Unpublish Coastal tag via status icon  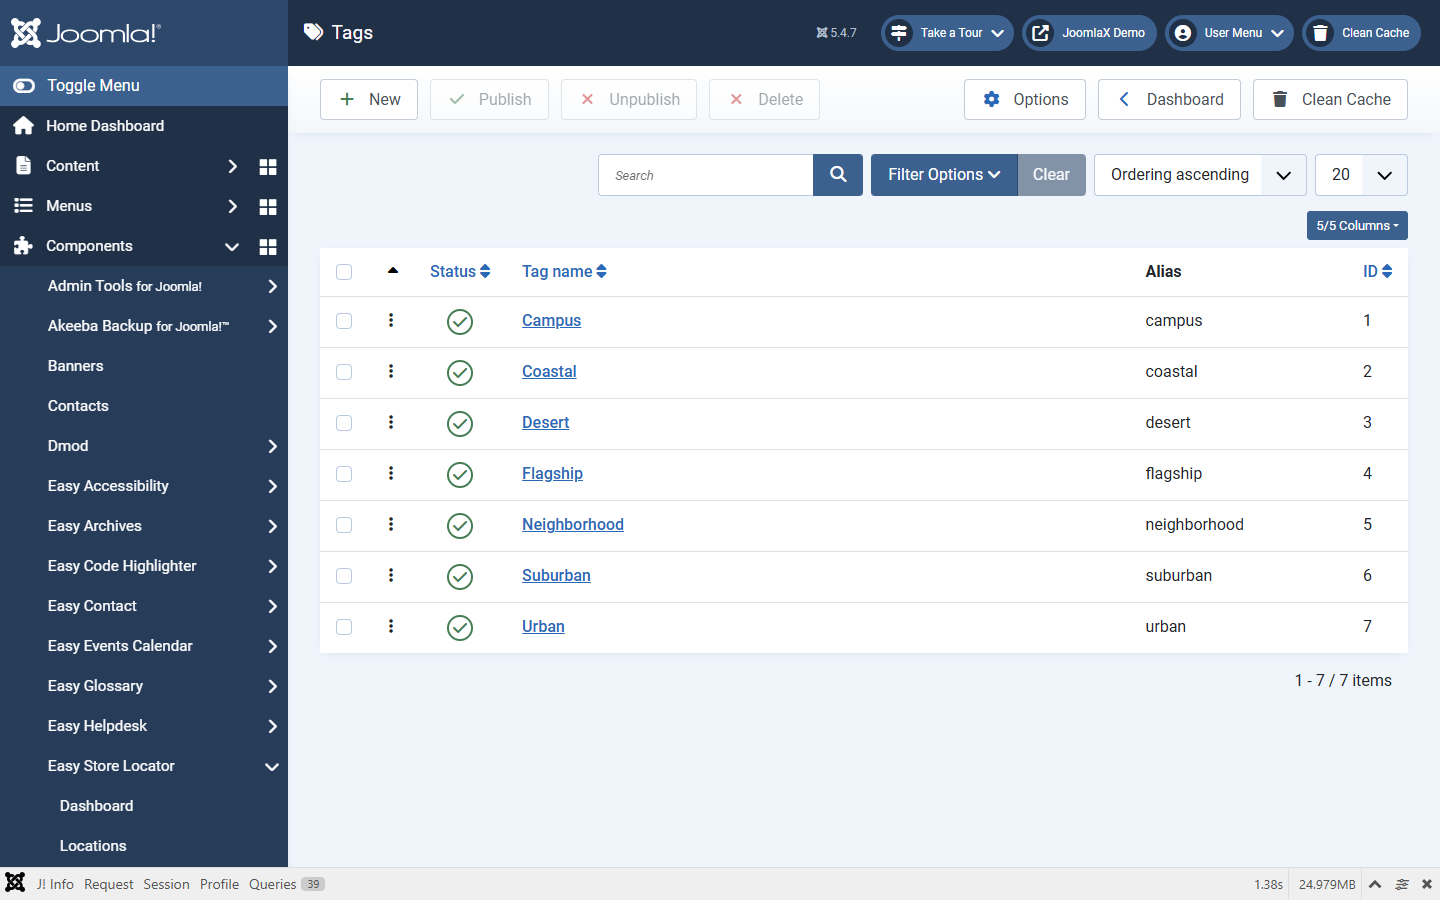point(460,373)
